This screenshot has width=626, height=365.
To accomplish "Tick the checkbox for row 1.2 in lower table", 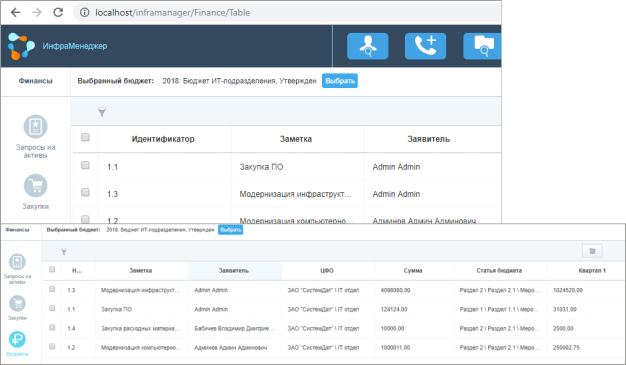I will point(52,346).
